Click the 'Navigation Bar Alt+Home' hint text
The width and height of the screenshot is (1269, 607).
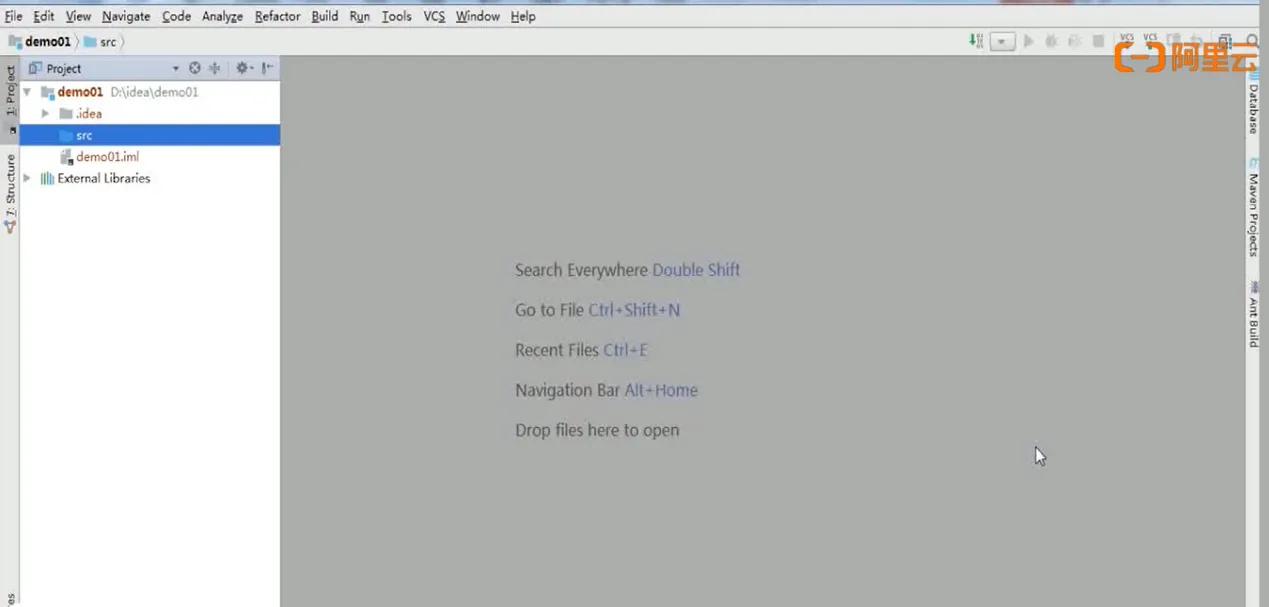(606, 390)
